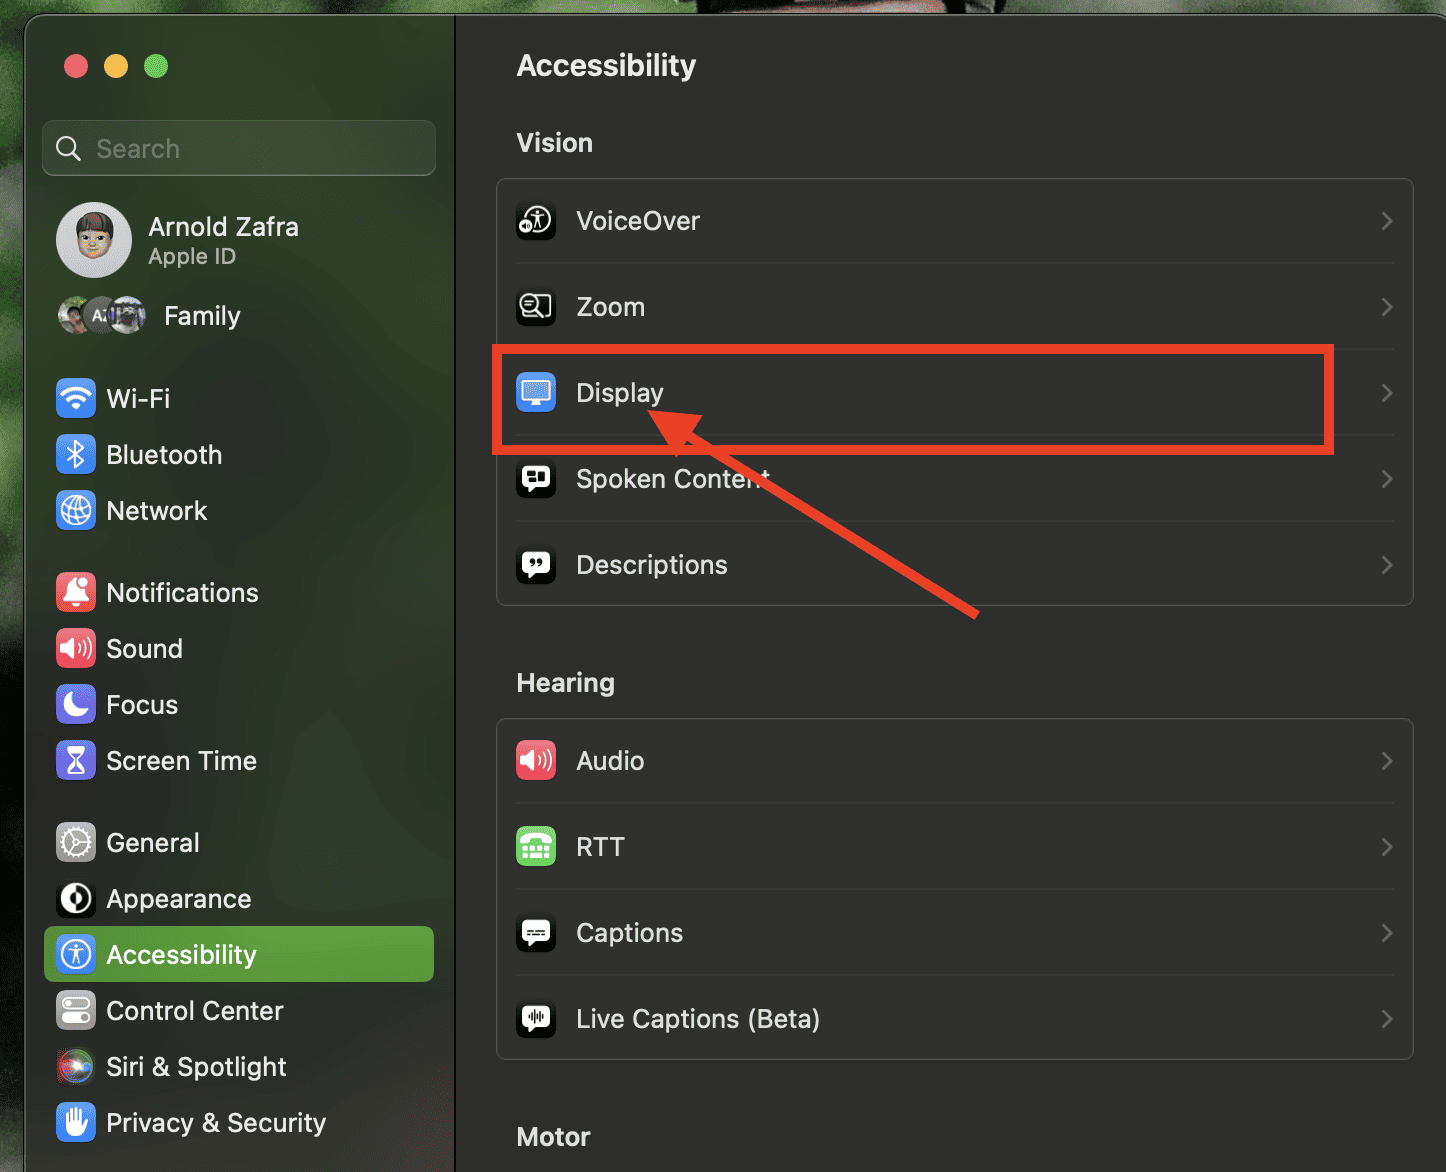This screenshot has height=1172, width=1446.
Task: Select Control Center in the sidebar
Action: pos(194,1011)
